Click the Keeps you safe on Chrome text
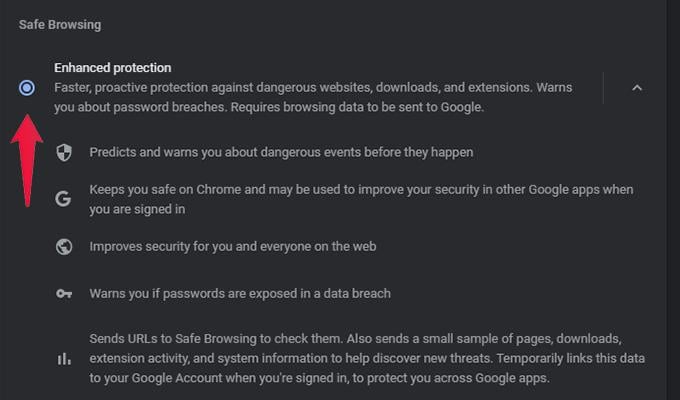Screen dimensions: 680x400 click(x=361, y=199)
